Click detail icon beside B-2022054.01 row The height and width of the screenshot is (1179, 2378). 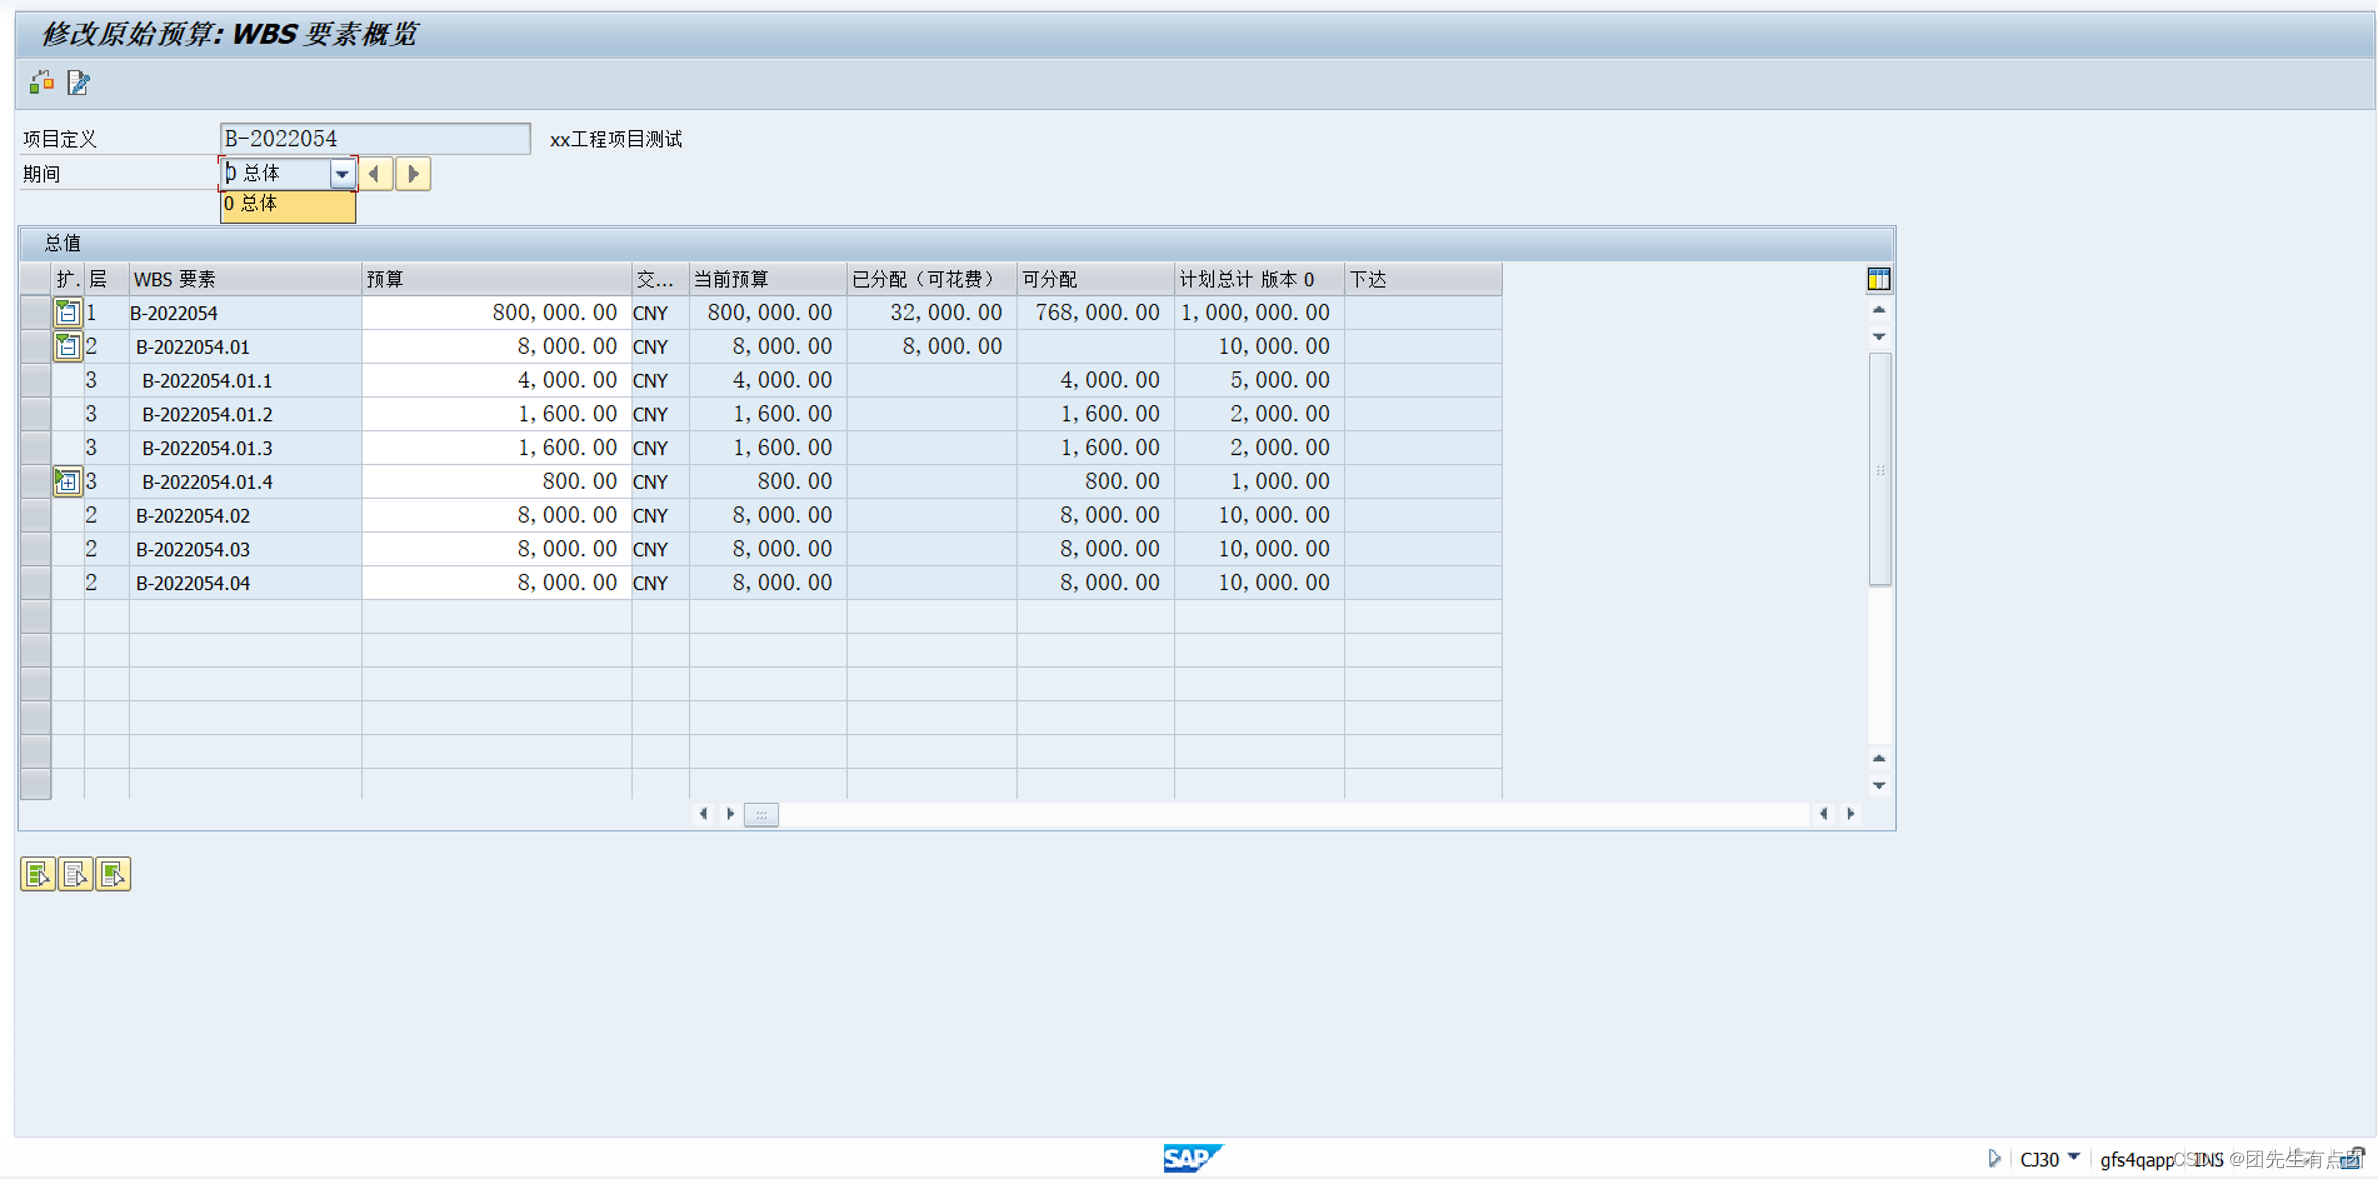67,346
